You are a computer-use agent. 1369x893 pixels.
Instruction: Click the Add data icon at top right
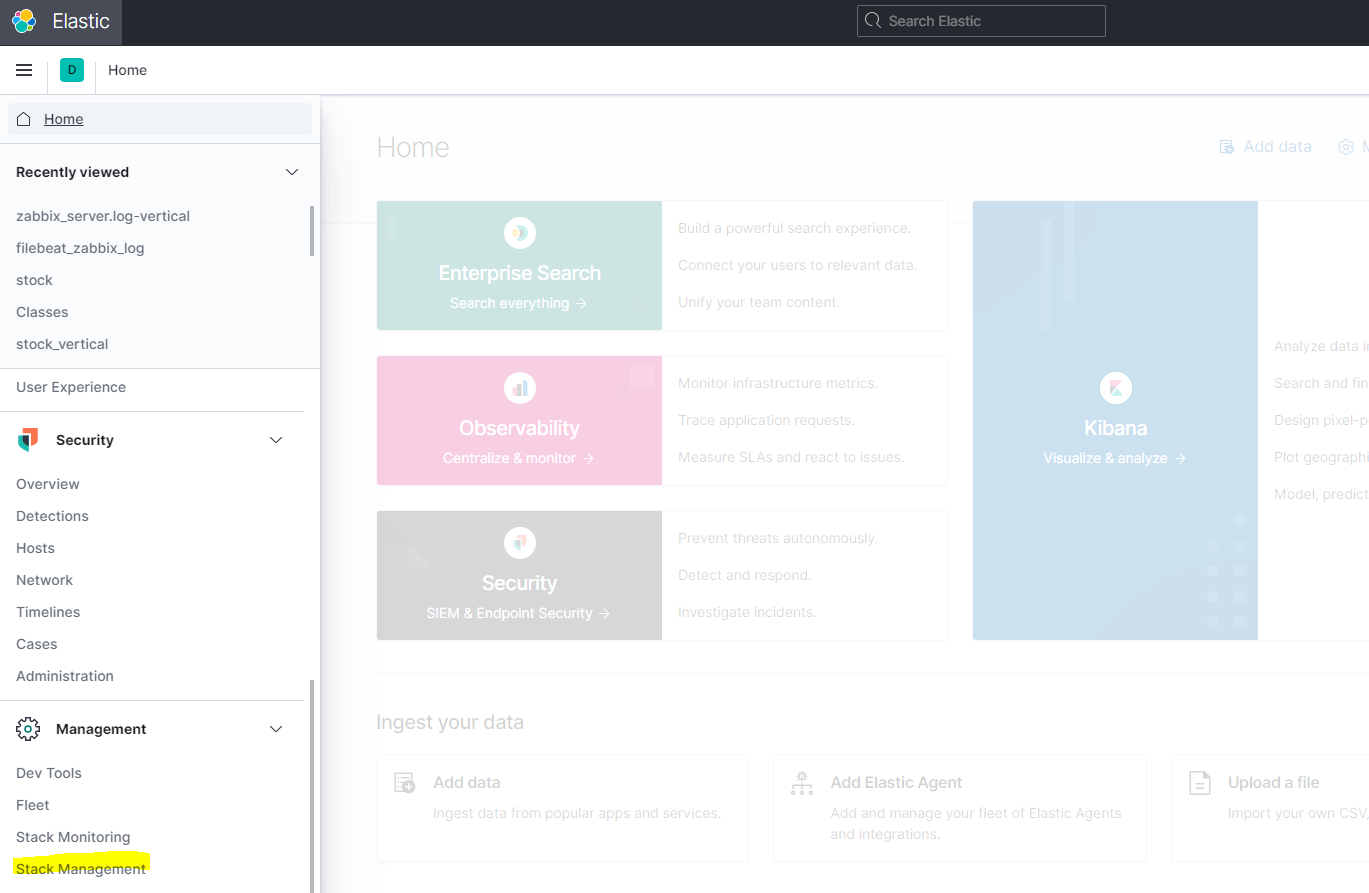(1226, 147)
